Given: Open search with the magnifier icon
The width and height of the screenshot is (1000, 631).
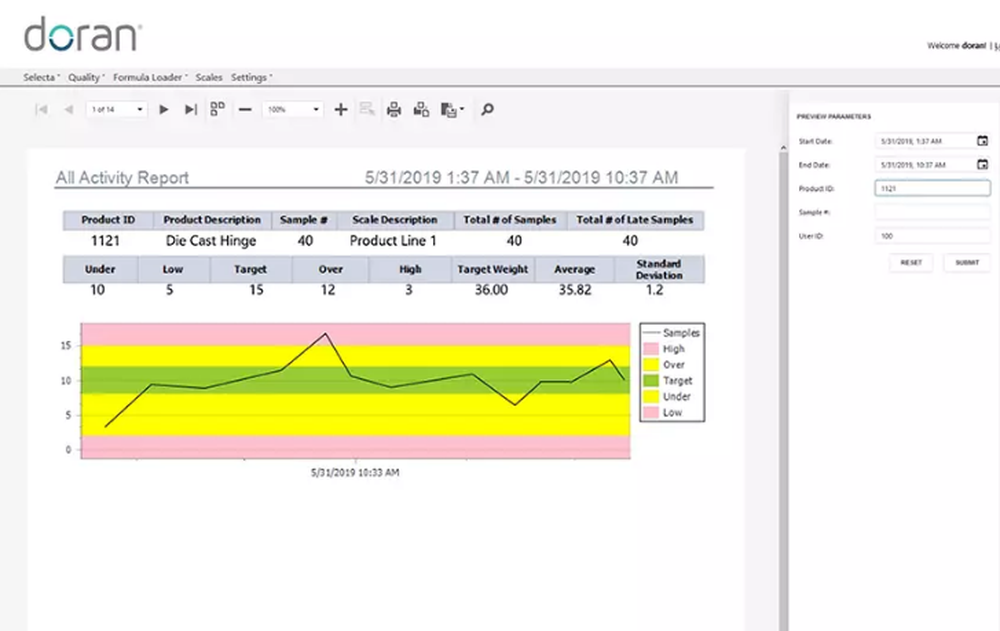Looking at the screenshot, I should point(487,110).
